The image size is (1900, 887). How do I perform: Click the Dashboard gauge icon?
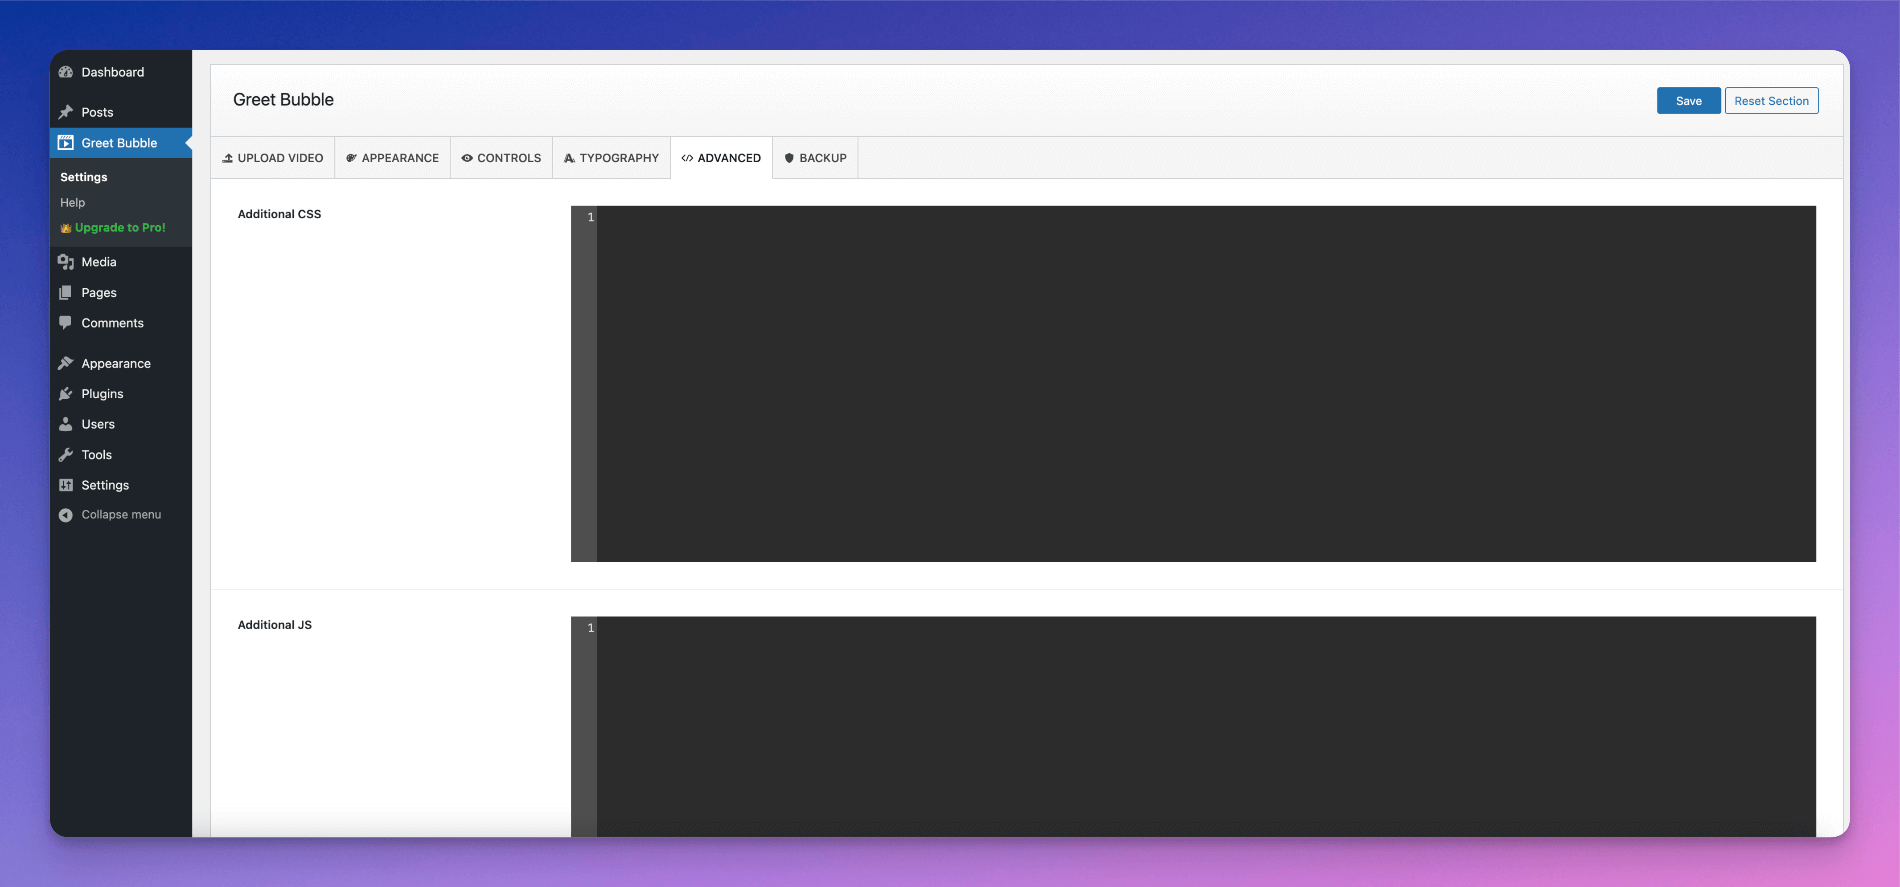[66, 72]
